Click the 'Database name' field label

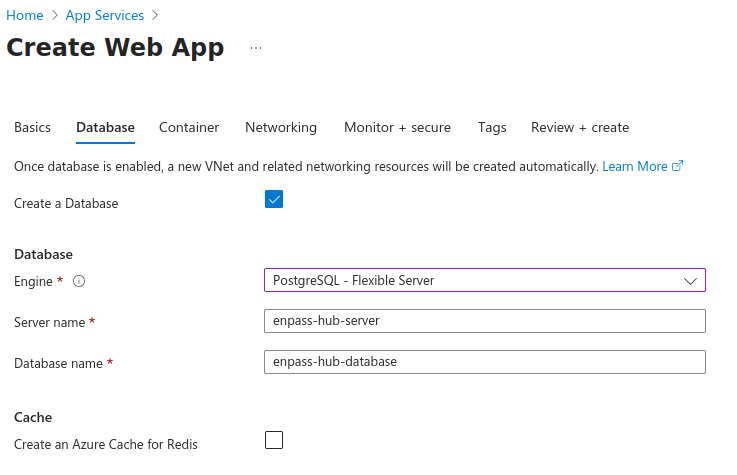58,363
